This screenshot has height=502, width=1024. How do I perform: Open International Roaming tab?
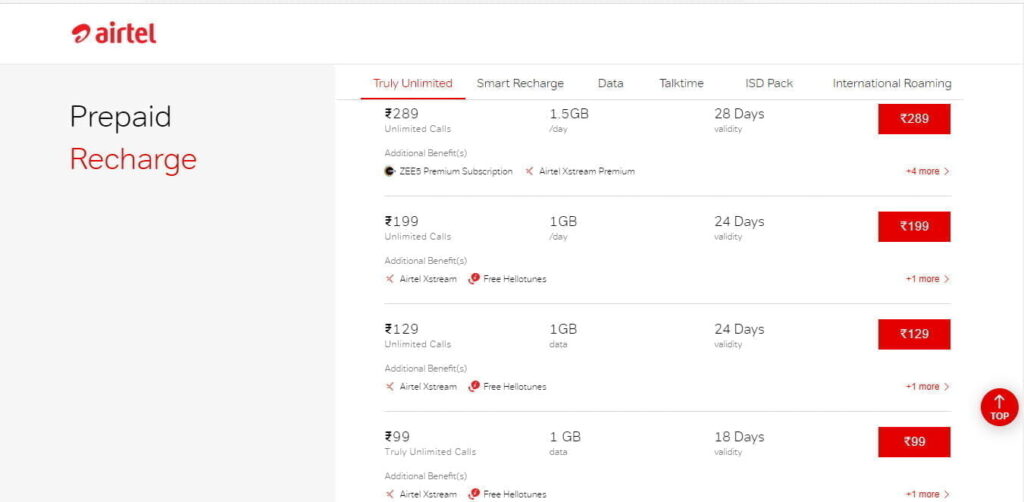click(892, 84)
